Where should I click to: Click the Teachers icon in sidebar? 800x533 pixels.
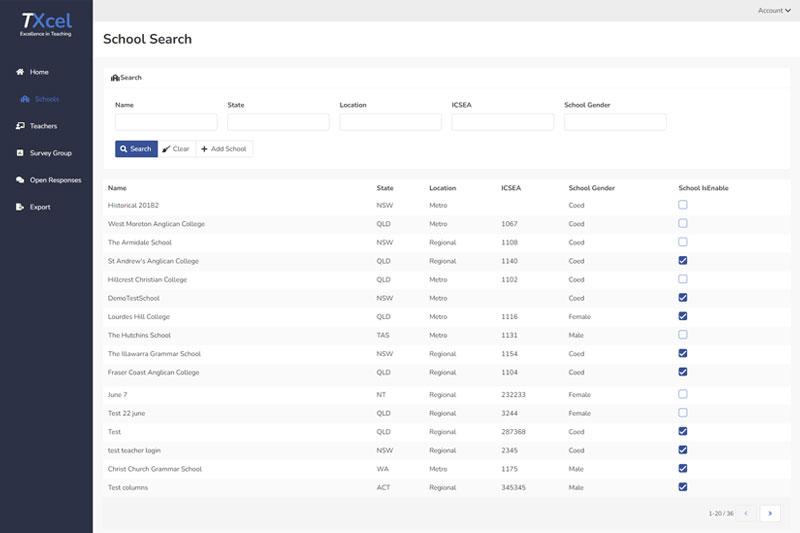tap(20, 126)
